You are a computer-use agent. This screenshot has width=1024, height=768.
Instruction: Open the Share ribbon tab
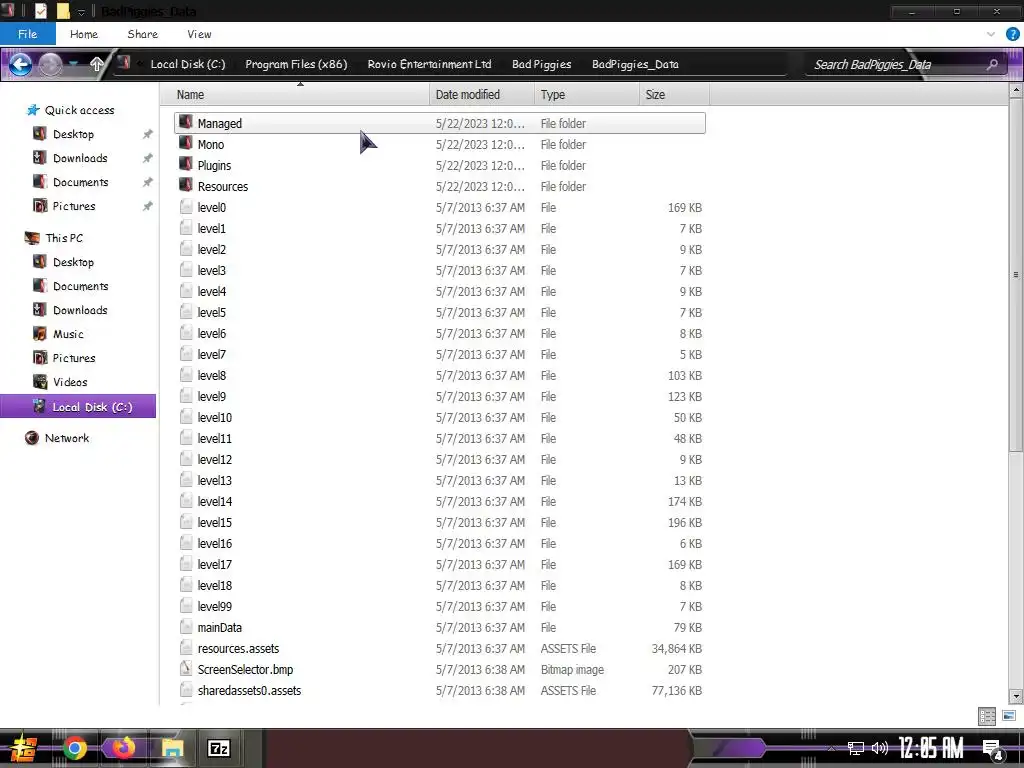pyautogui.click(x=142, y=34)
